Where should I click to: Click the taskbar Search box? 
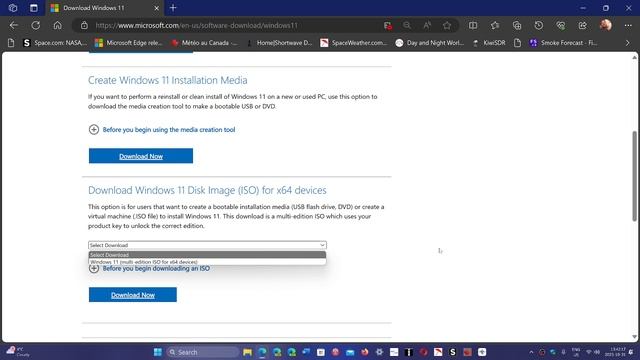[x=202, y=352]
